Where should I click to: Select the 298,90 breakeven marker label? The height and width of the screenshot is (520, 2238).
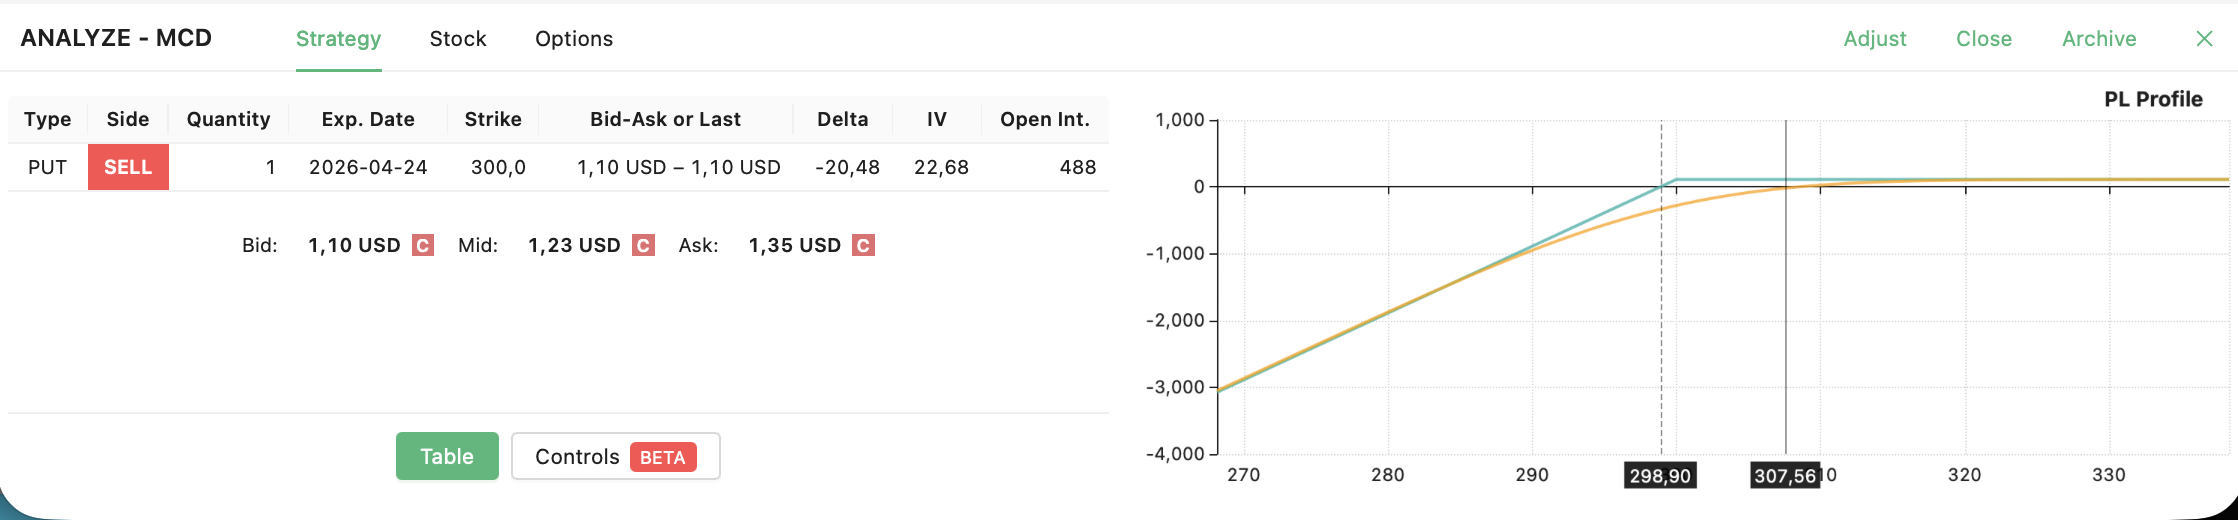[1660, 475]
